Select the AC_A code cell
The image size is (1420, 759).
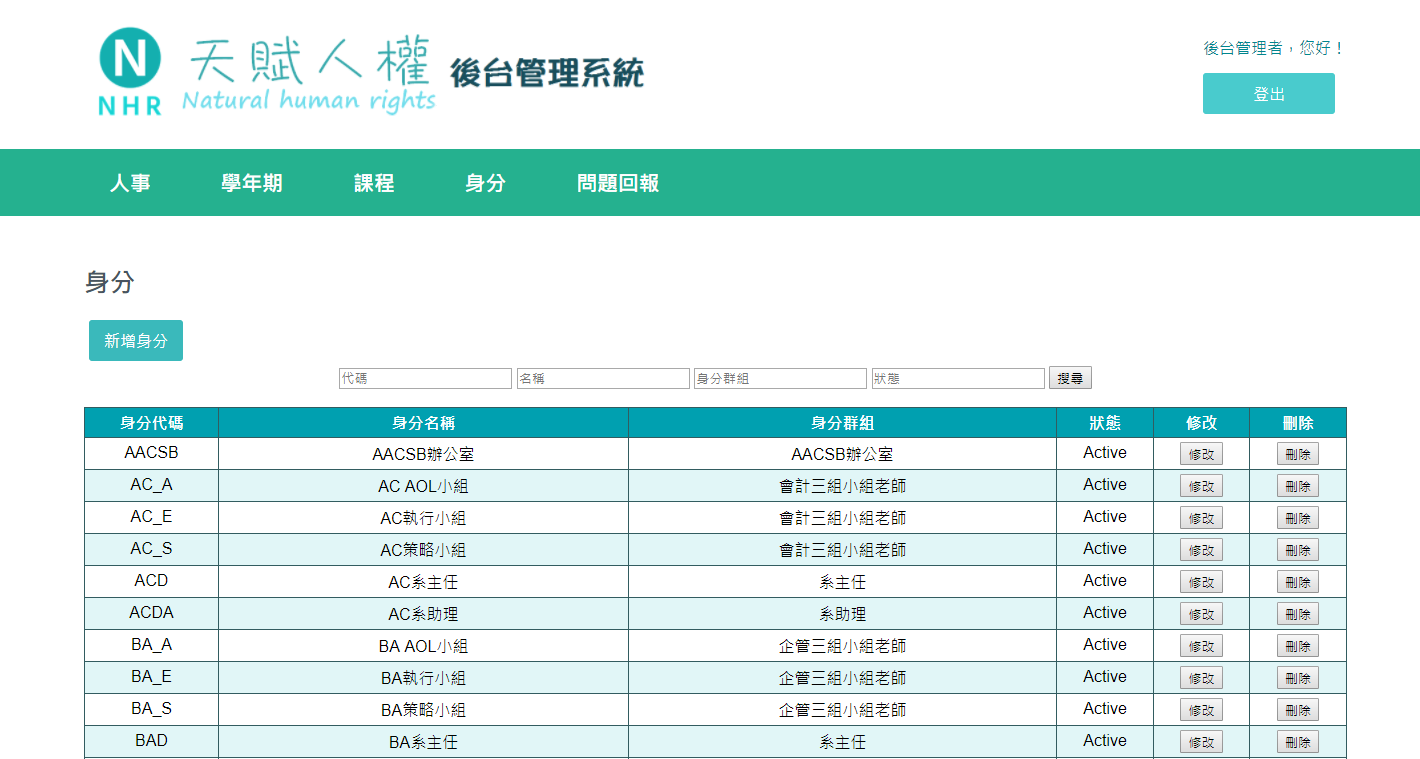coord(151,485)
